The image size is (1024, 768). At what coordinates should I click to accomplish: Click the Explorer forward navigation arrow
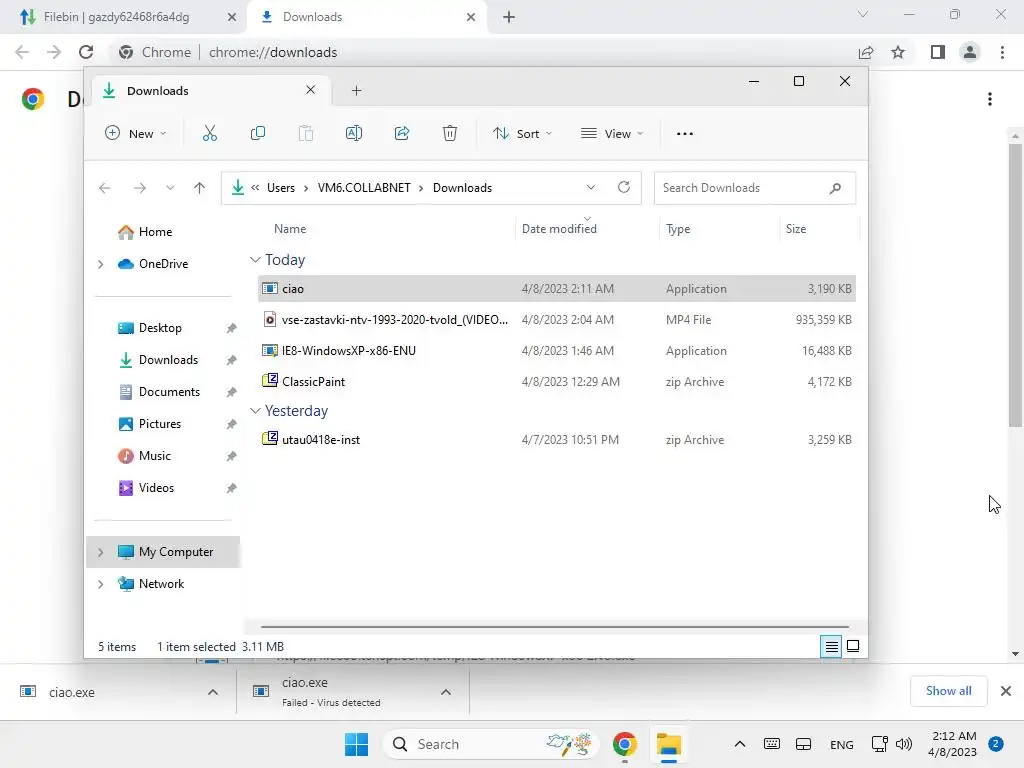tap(140, 188)
